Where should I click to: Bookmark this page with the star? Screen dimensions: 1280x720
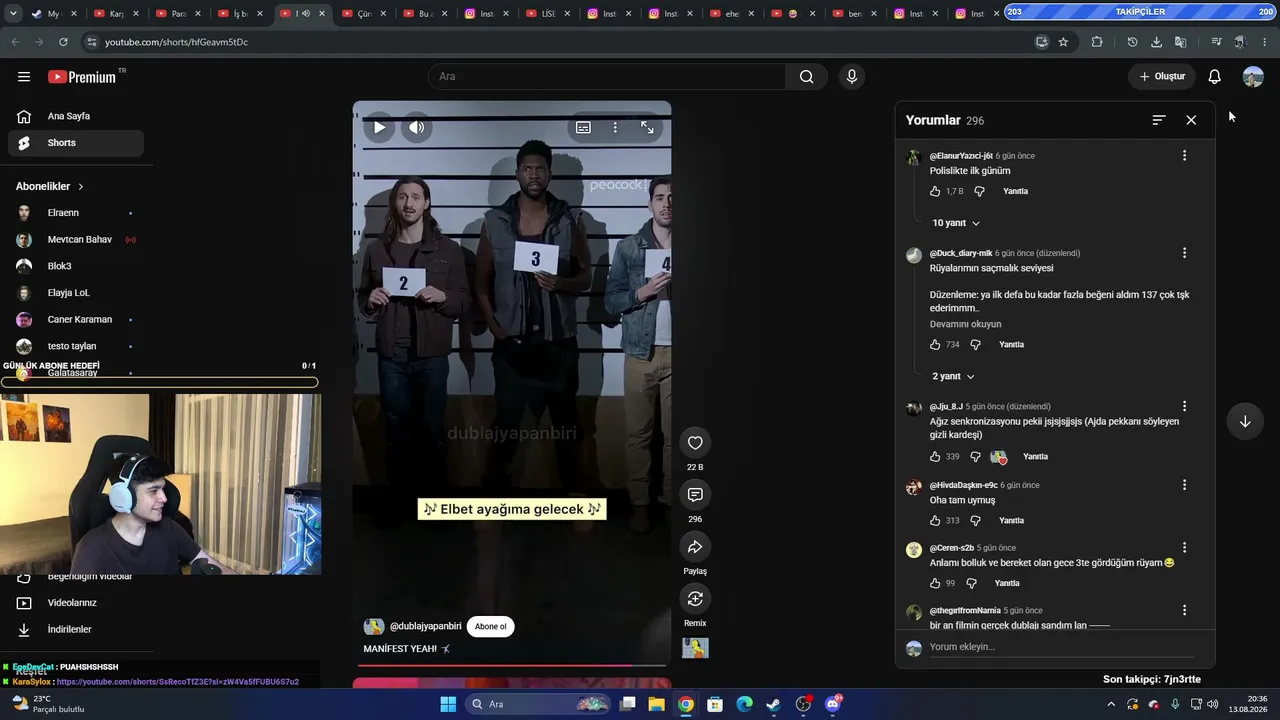1063,42
